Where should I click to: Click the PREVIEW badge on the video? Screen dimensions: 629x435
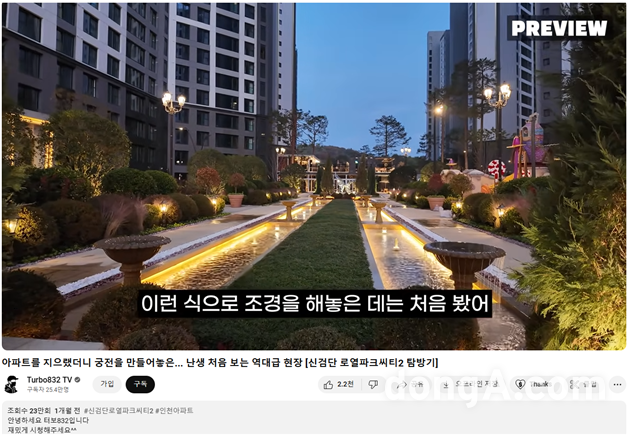click(x=559, y=28)
